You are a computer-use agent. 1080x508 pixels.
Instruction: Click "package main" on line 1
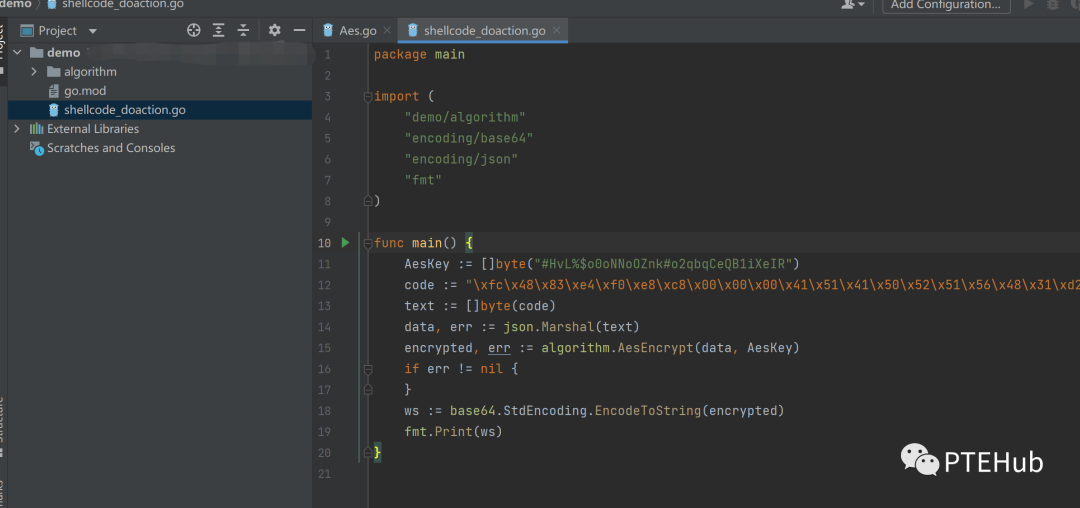419,54
